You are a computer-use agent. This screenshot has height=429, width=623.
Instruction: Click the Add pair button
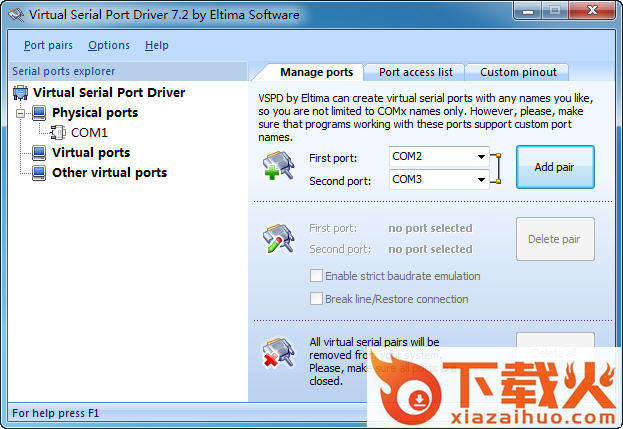[555, 167]
